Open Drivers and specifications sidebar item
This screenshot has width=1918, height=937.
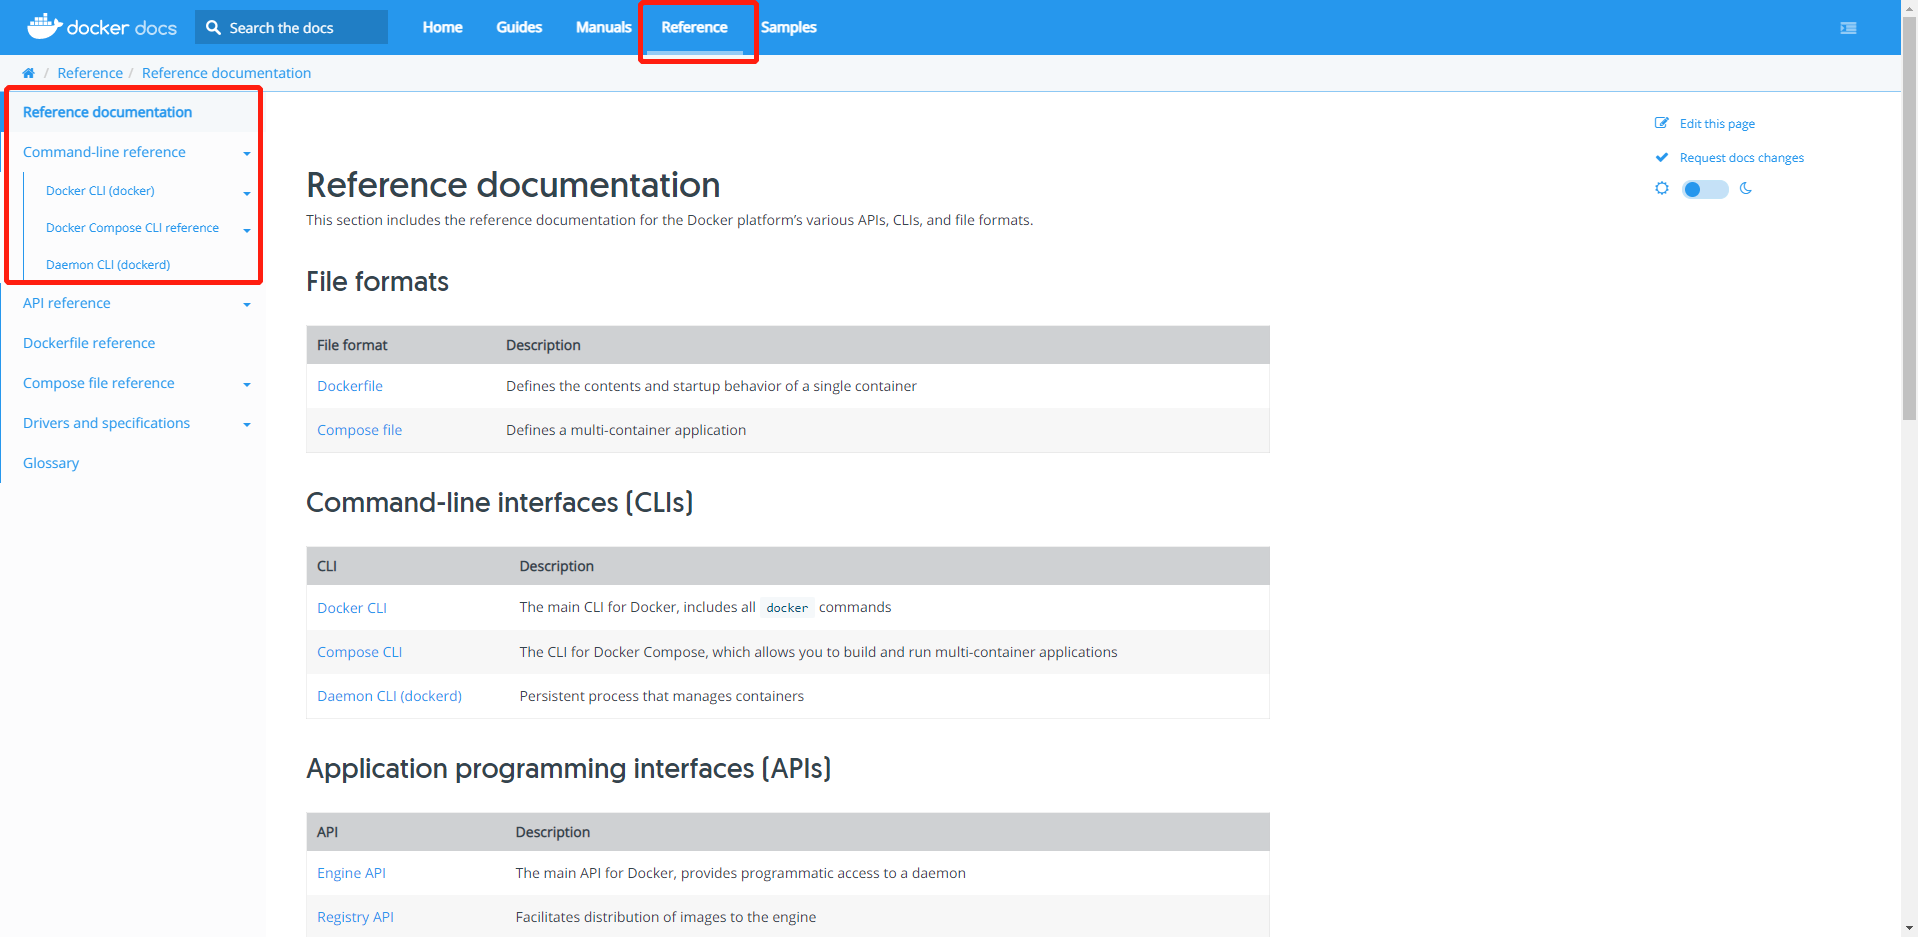point(106,423)
